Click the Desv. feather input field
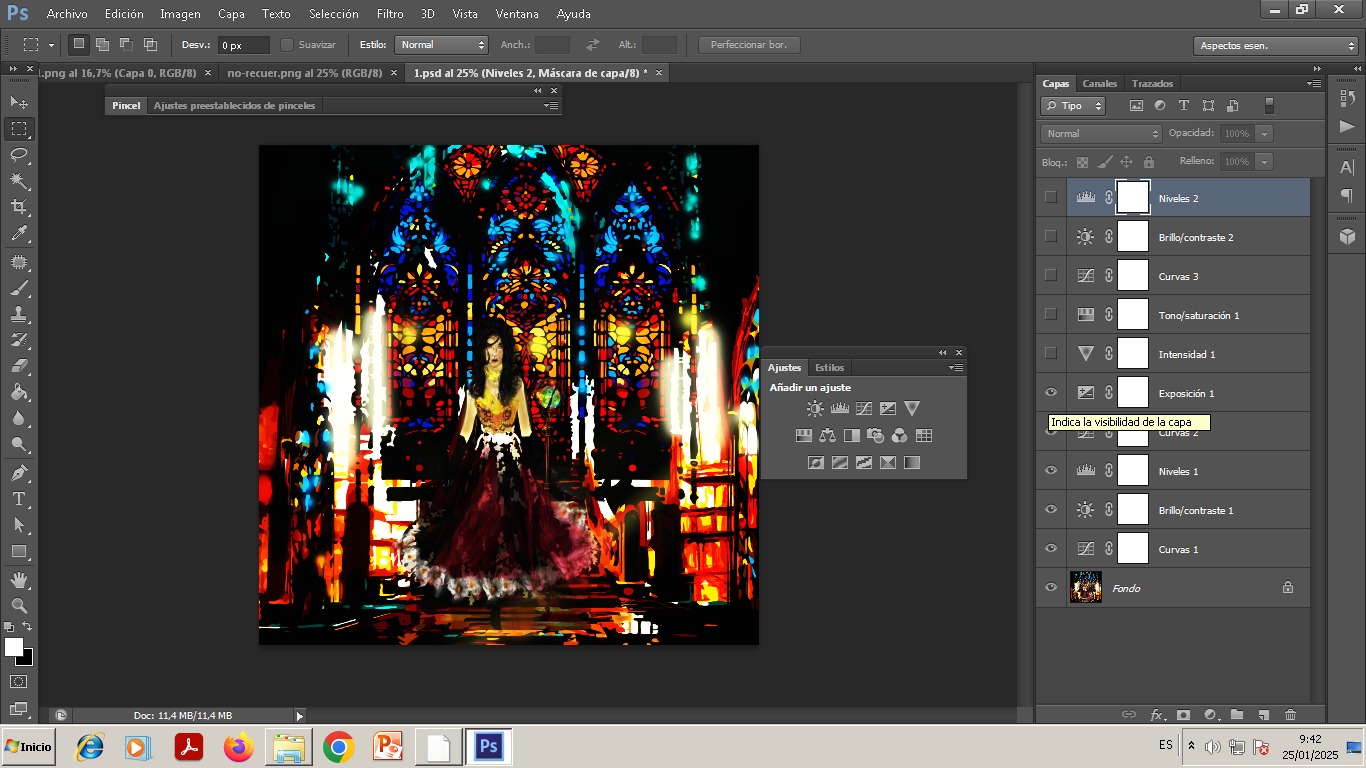This screenshot has height=768, width=1366. tap(244, 45)
